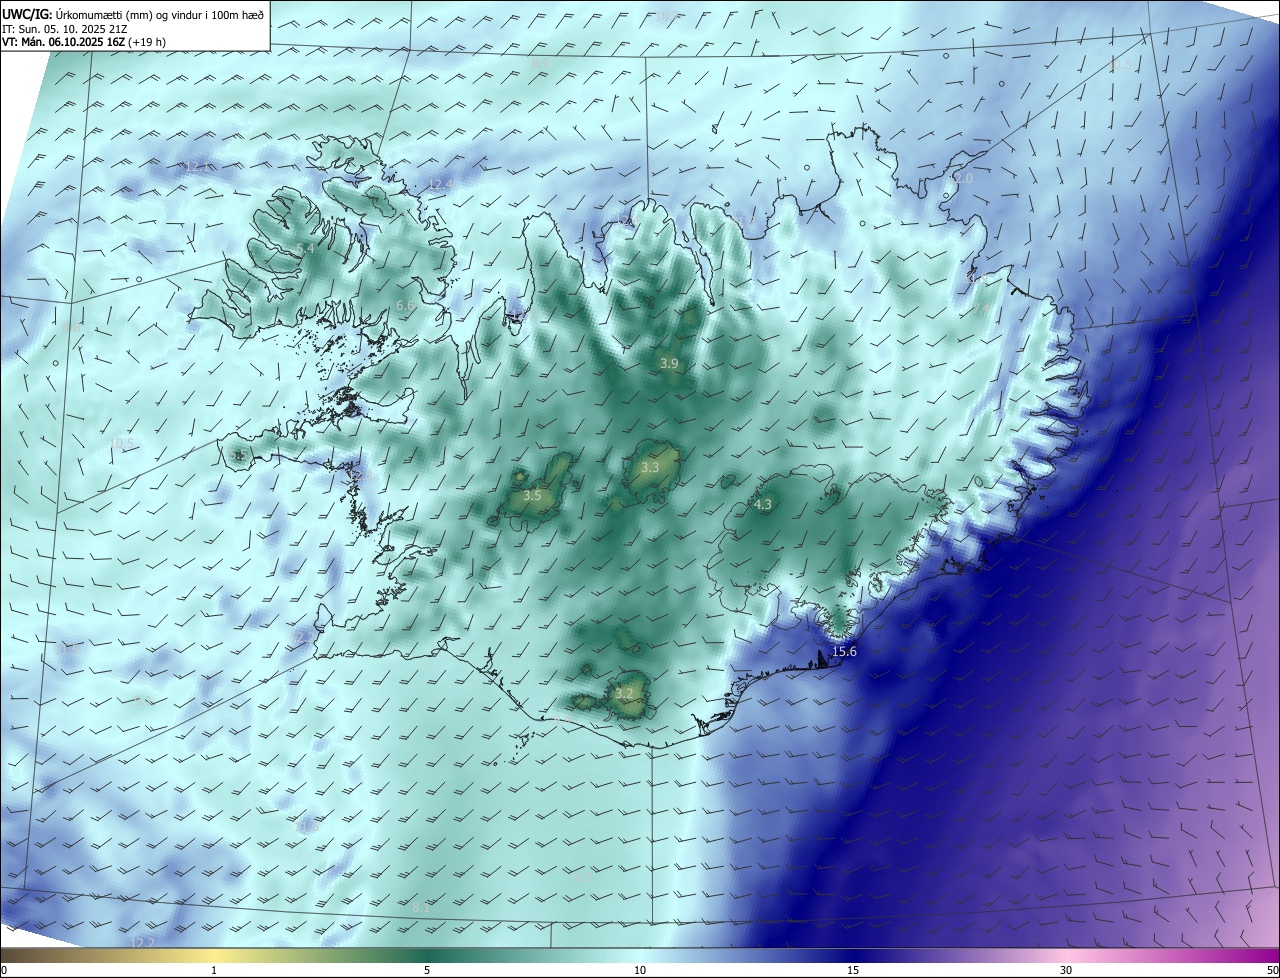Click the valid time line 'VT: Mán. 06.10.2025 16Z'
The height and width of the screenshot is (978, 1280).
(x=63, y=42)
